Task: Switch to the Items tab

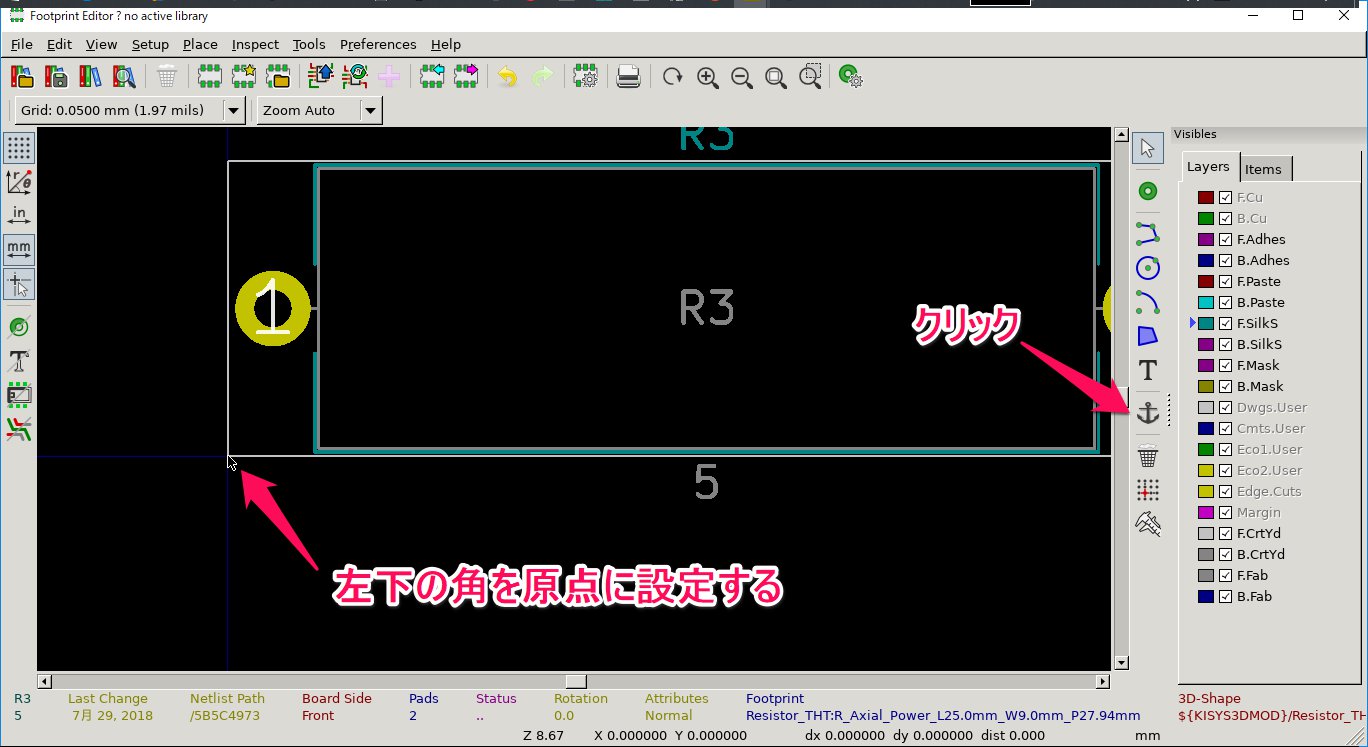Action: [1263, 169]
